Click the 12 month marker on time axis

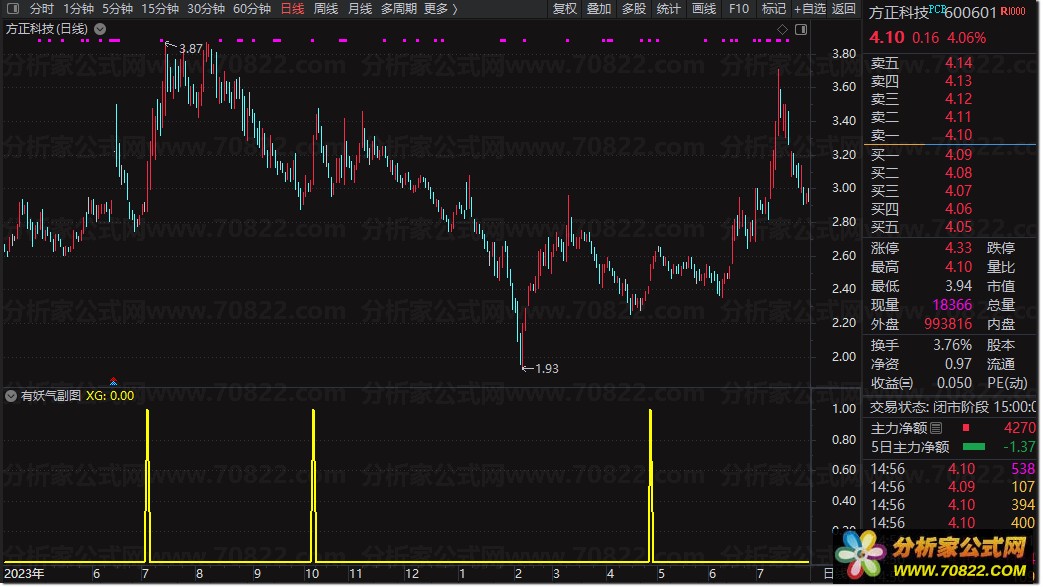pos(412,574)
